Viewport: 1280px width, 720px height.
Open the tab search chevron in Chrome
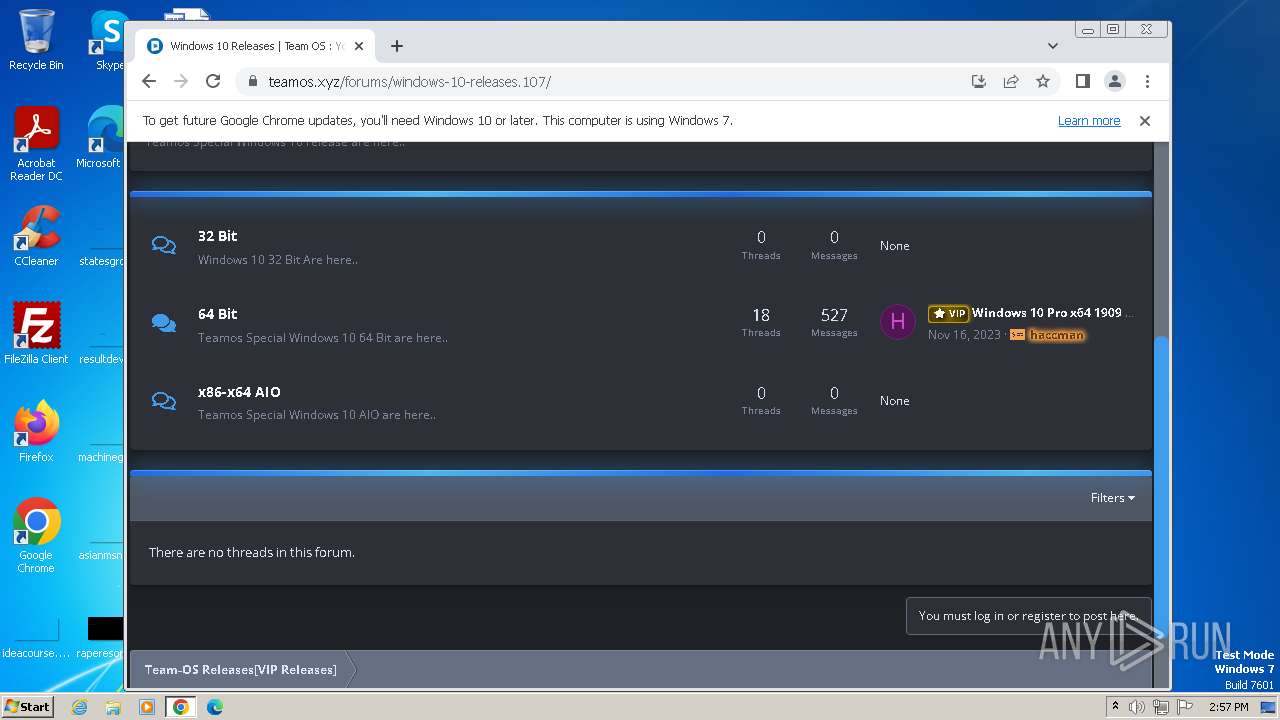point(1053,46)
